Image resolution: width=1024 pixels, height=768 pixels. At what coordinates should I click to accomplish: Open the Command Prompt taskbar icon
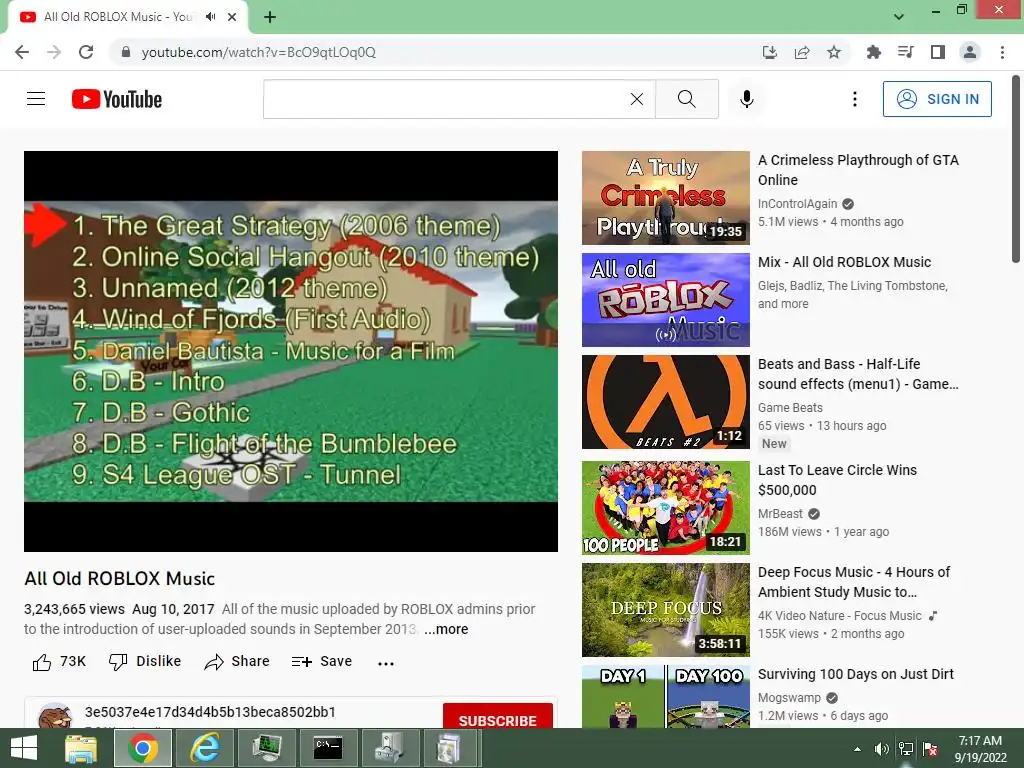pyautogui.click(x=328, y=748)
